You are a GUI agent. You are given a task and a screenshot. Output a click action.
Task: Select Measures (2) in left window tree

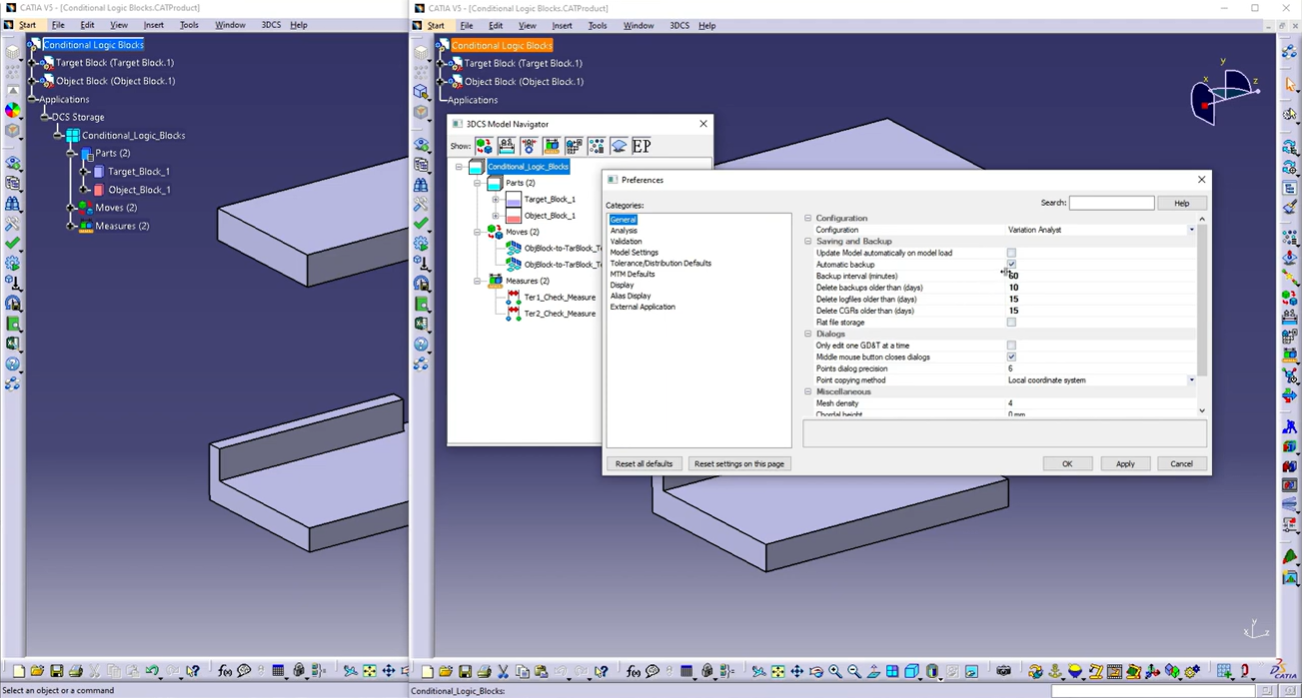(x=122, y=226)
